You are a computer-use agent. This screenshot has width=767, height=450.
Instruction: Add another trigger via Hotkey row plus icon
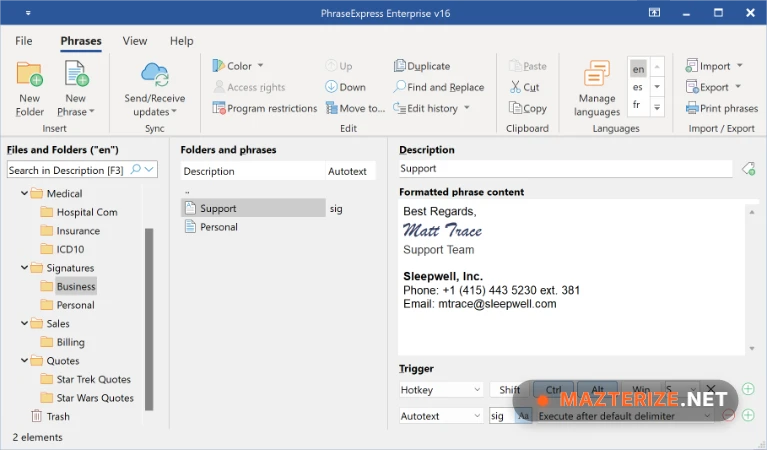[748, 389]
